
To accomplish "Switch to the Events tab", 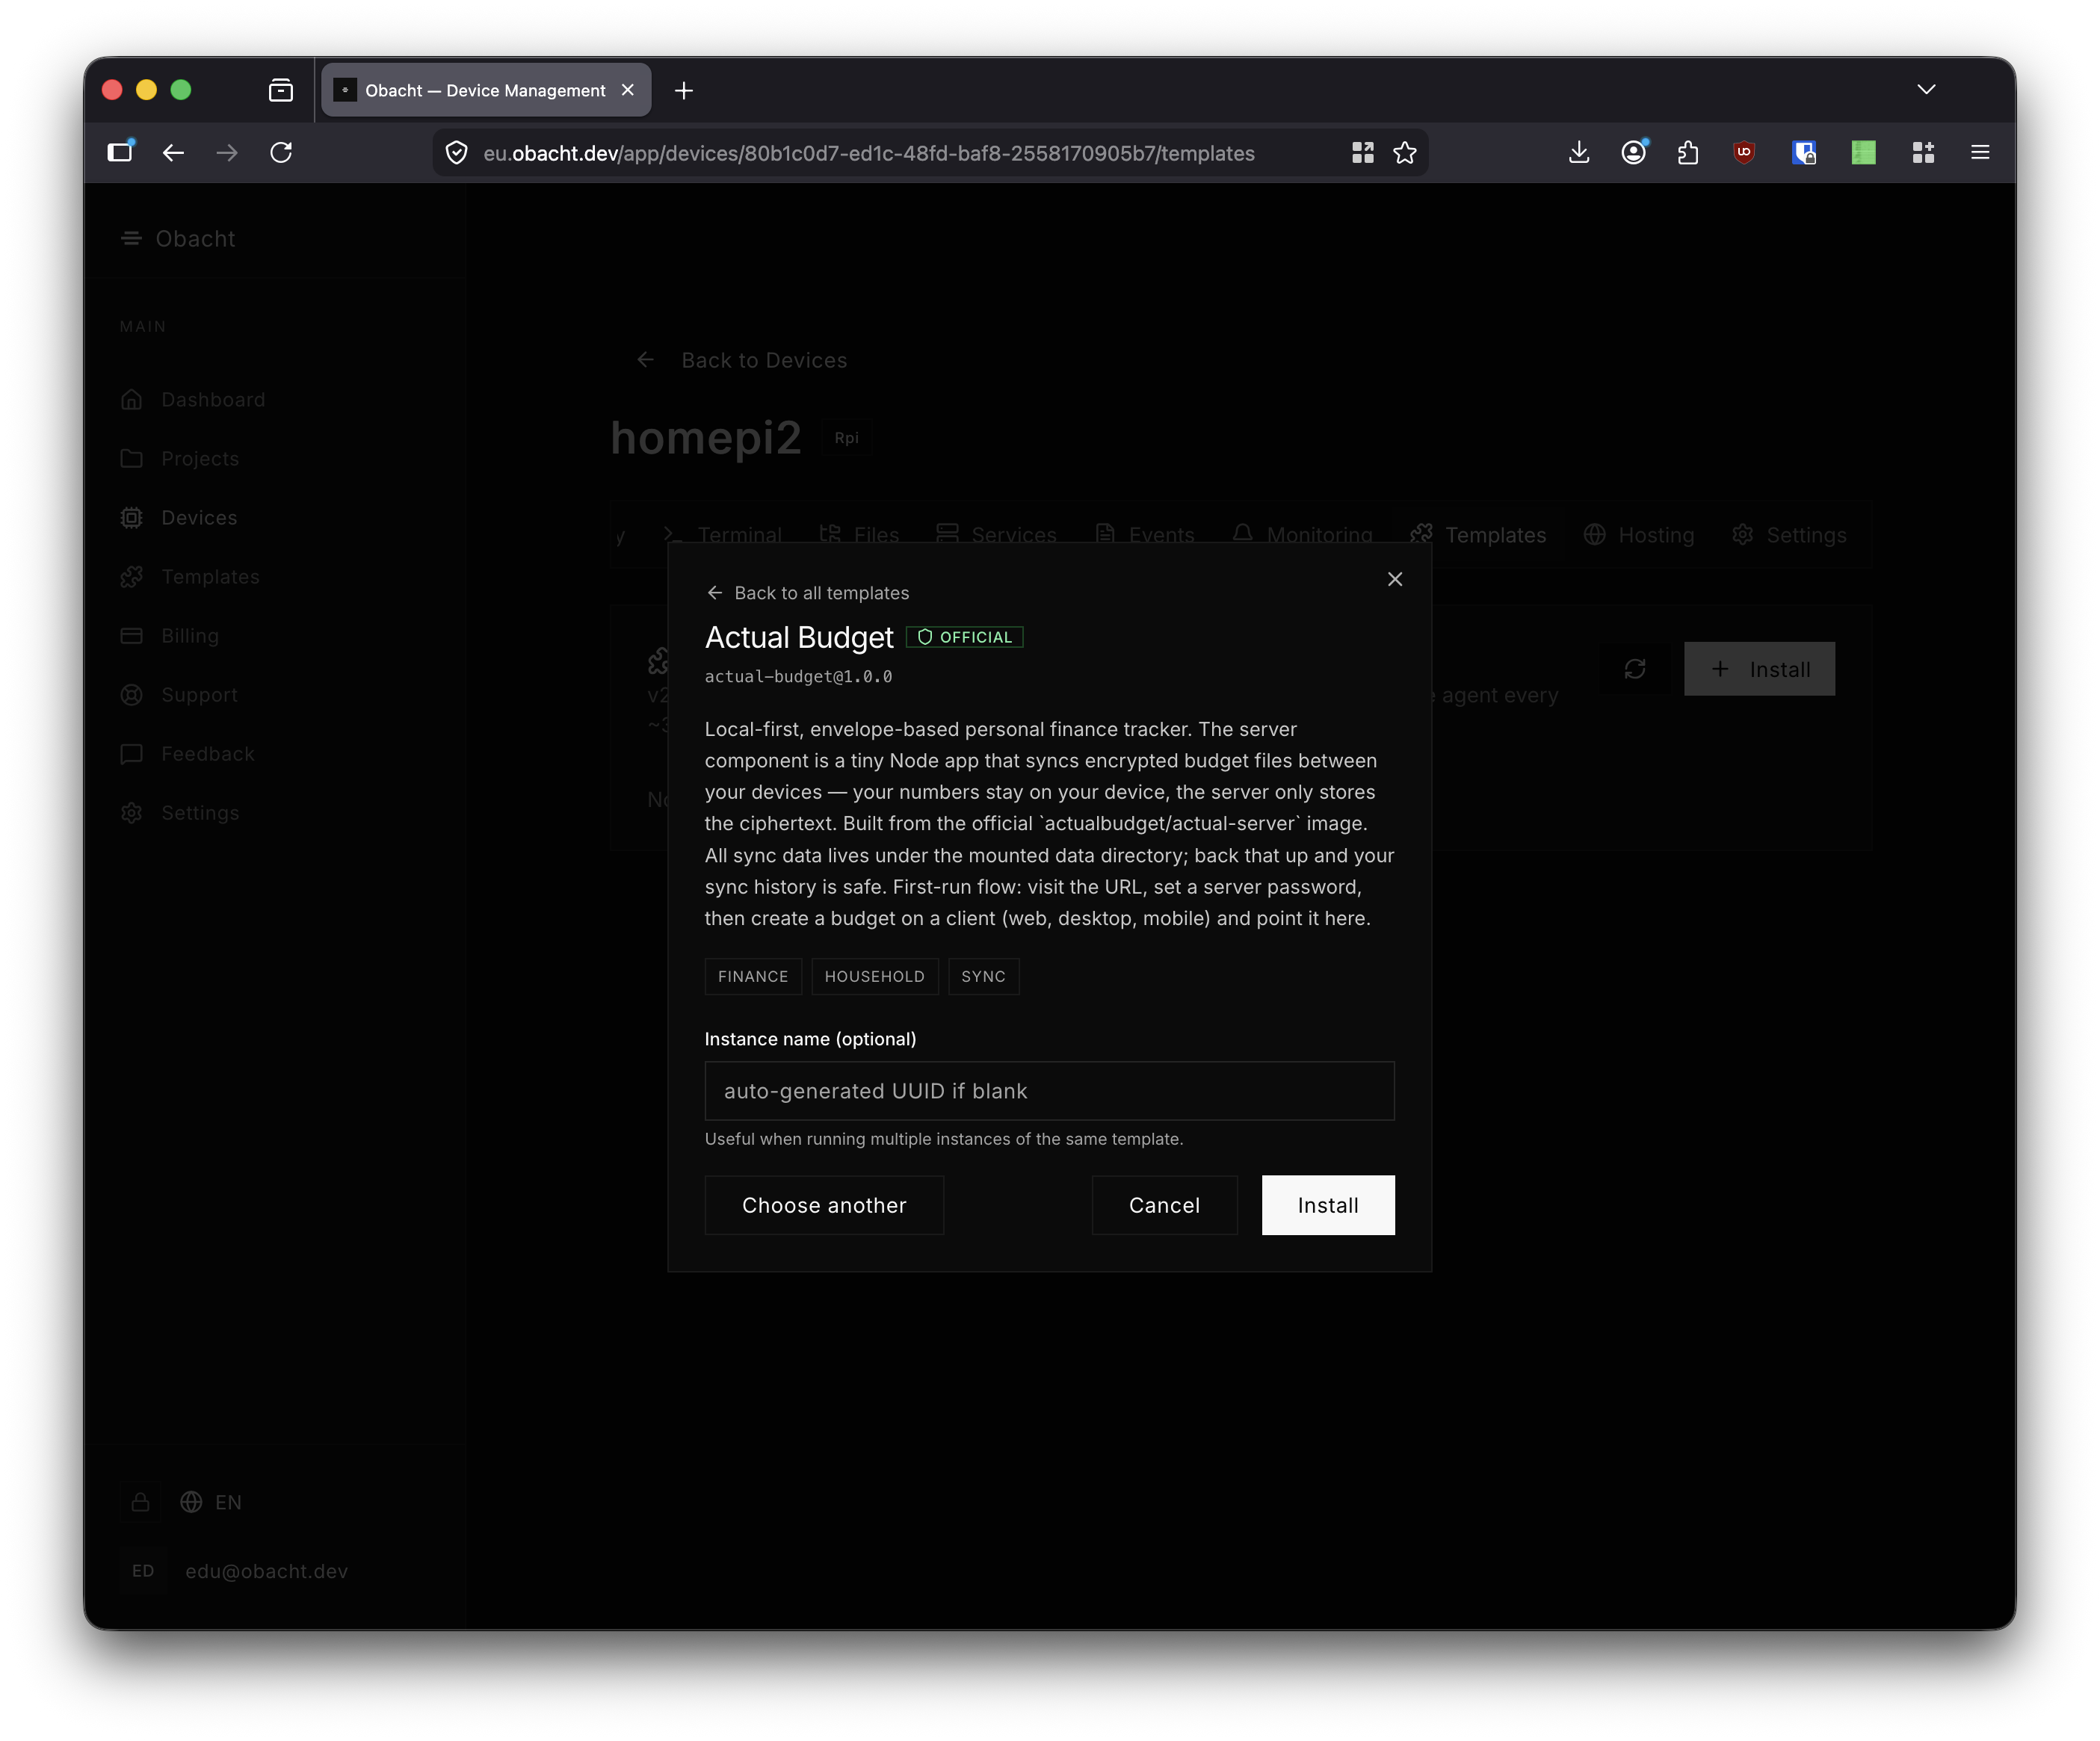I will 1145,535.
